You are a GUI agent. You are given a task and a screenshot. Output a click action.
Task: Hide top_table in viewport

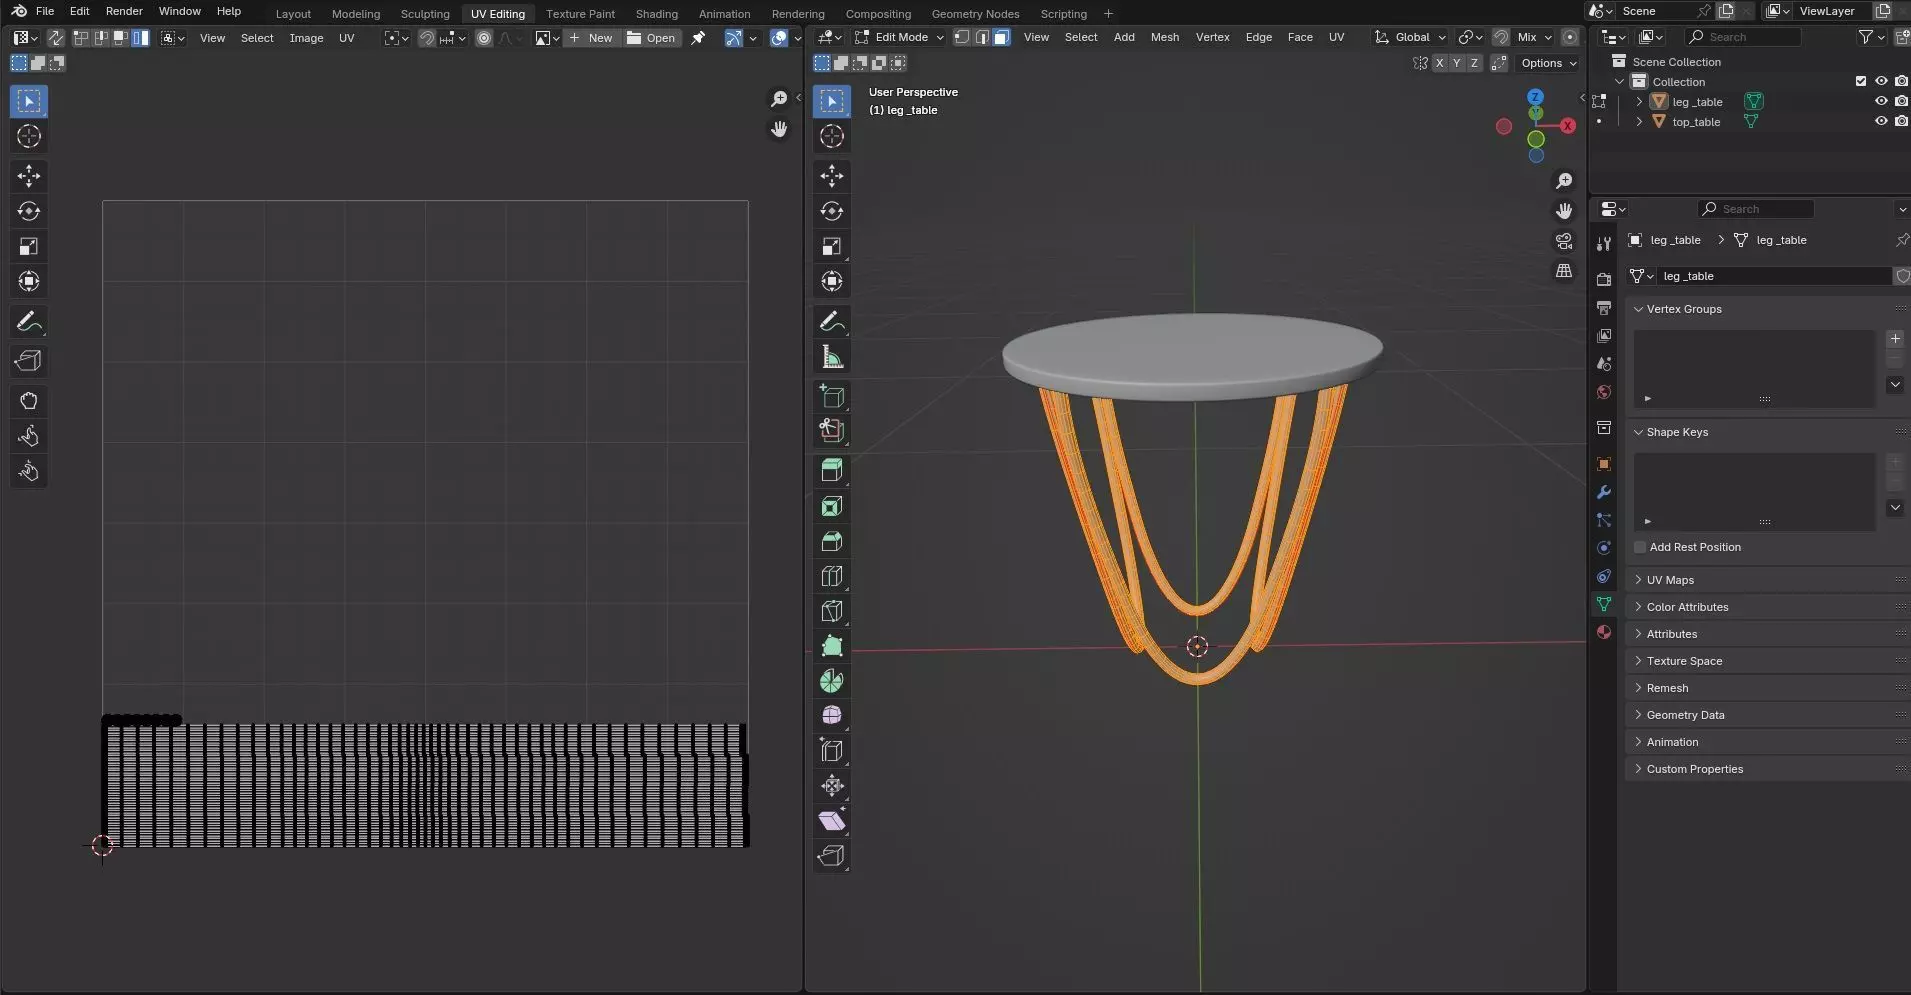point(1881,122)
